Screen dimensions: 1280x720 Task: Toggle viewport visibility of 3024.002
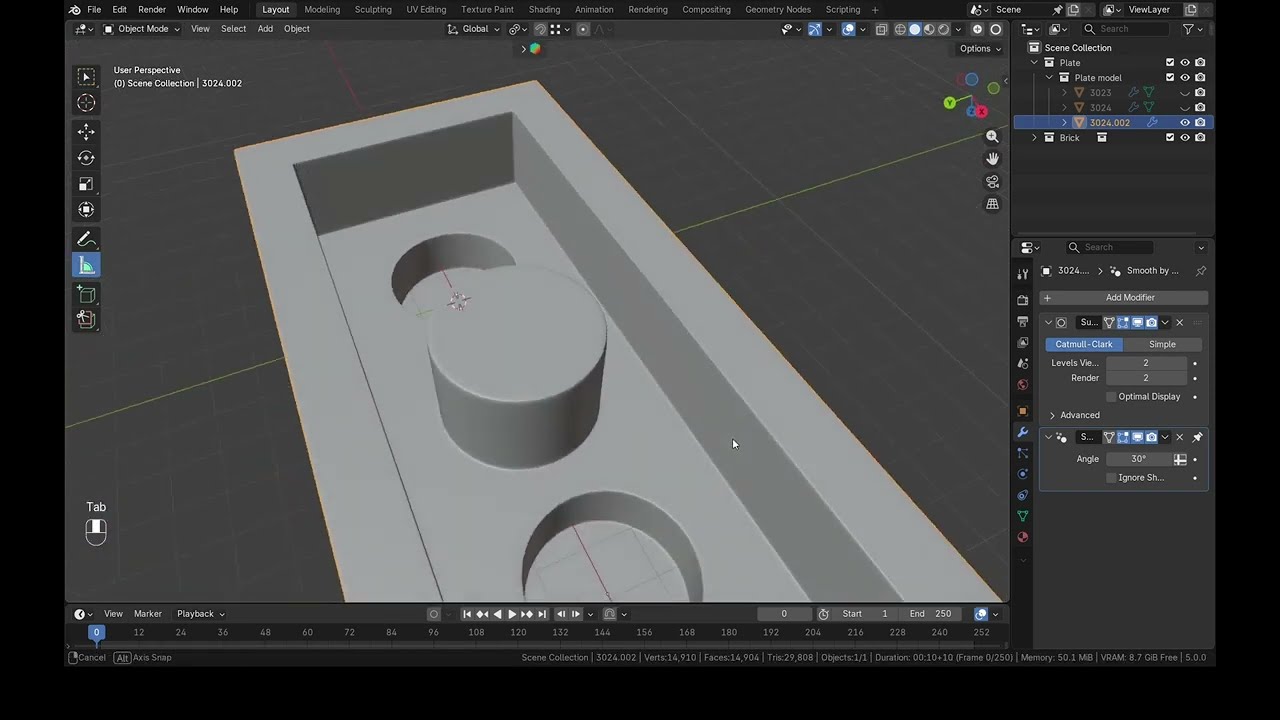click(1185, 122)
